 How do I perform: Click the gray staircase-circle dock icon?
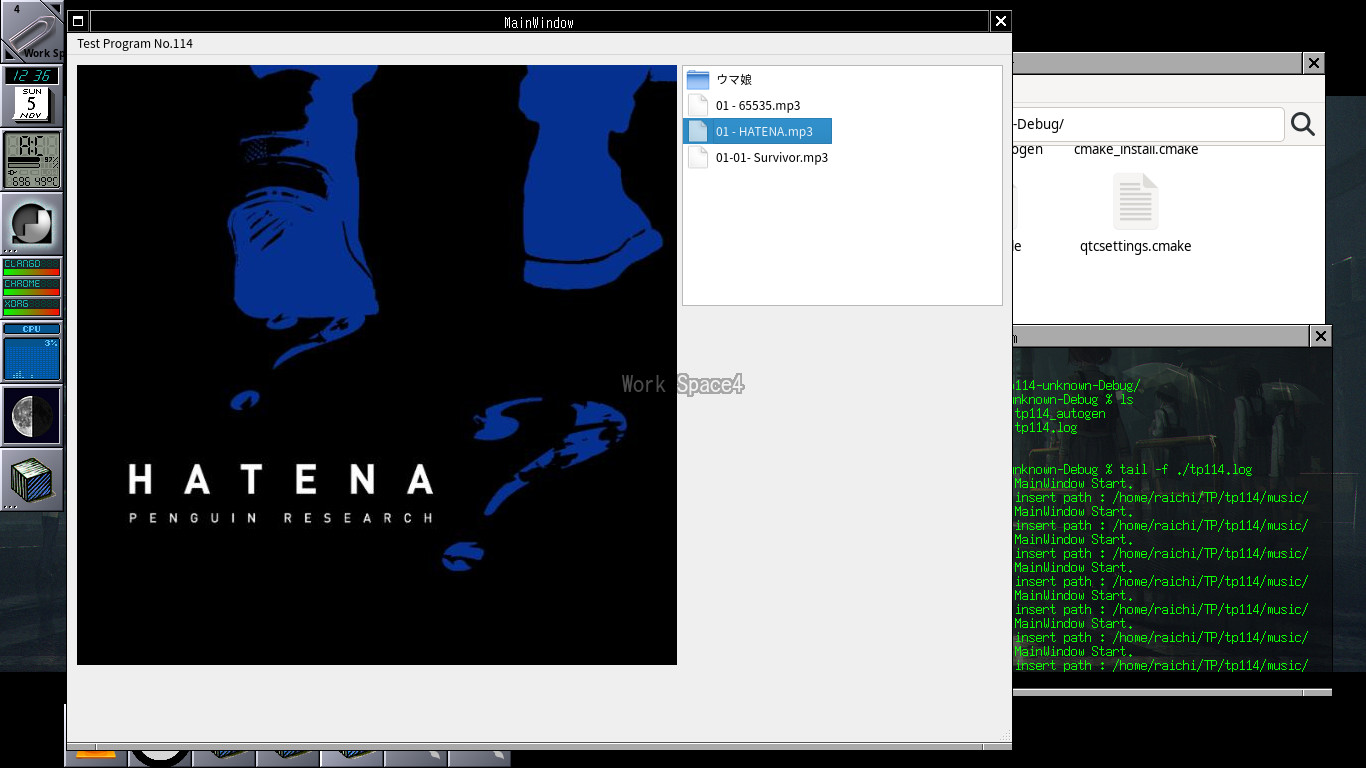point(32,224)
